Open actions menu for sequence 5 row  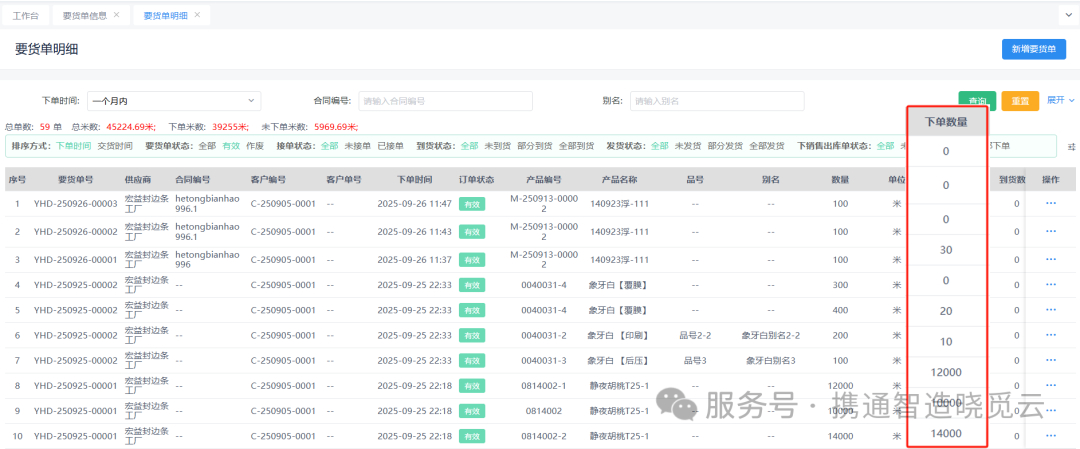[1050, 310]
